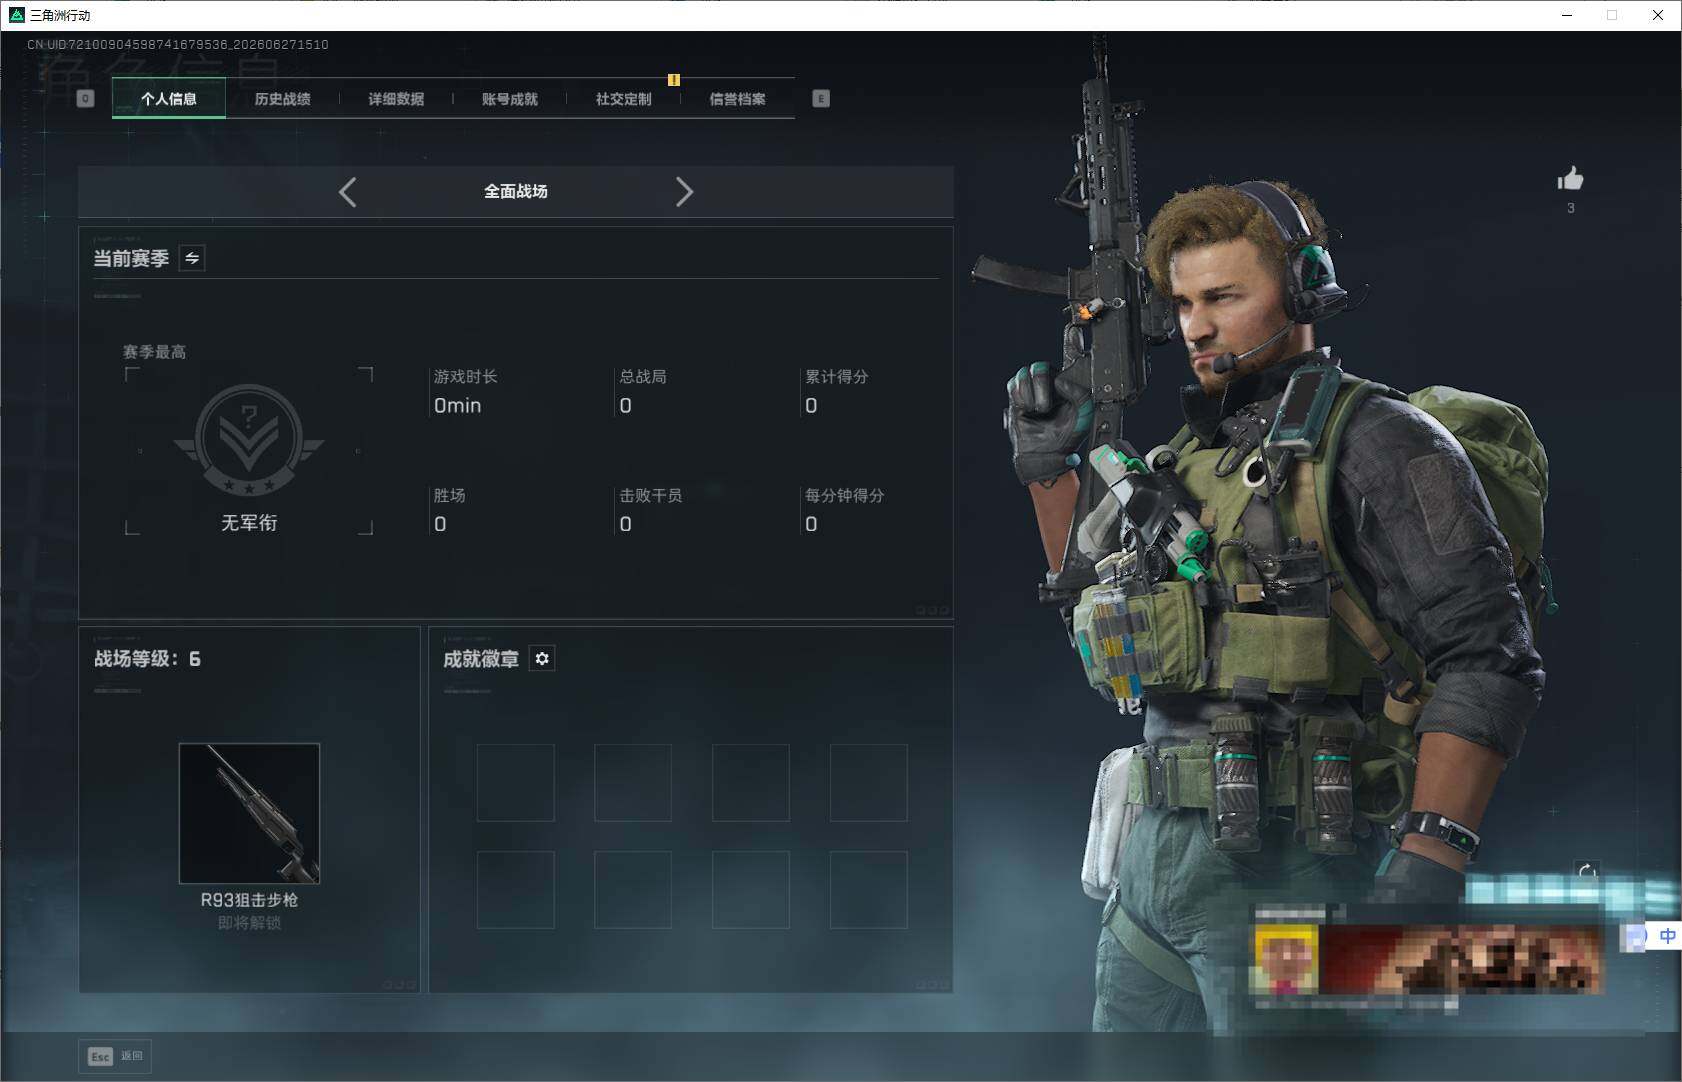Switch to next game mode with right chevron
This screenshot has height=1082, width=1682.
tap(684, 192)
